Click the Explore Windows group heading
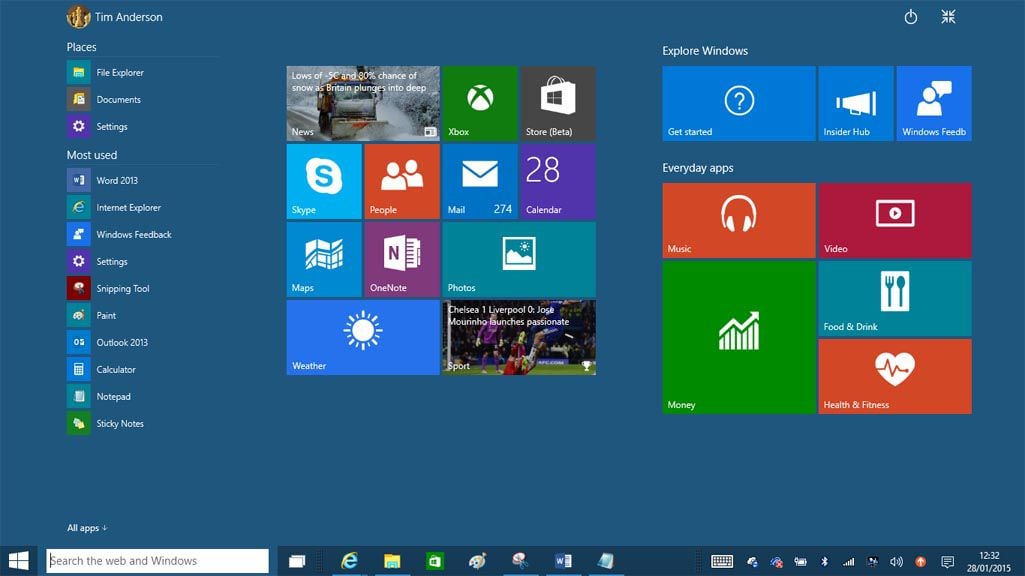This screenshot has height=576, width=1025. coord(705,50)
